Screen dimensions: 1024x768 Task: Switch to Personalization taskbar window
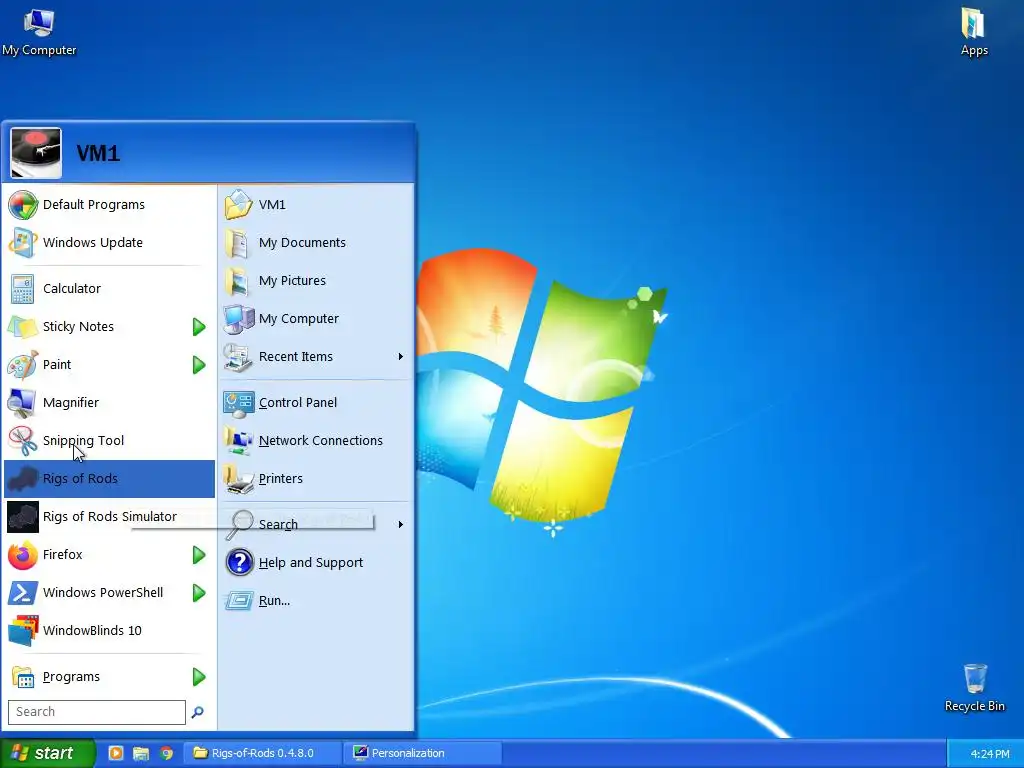(423, 754)
